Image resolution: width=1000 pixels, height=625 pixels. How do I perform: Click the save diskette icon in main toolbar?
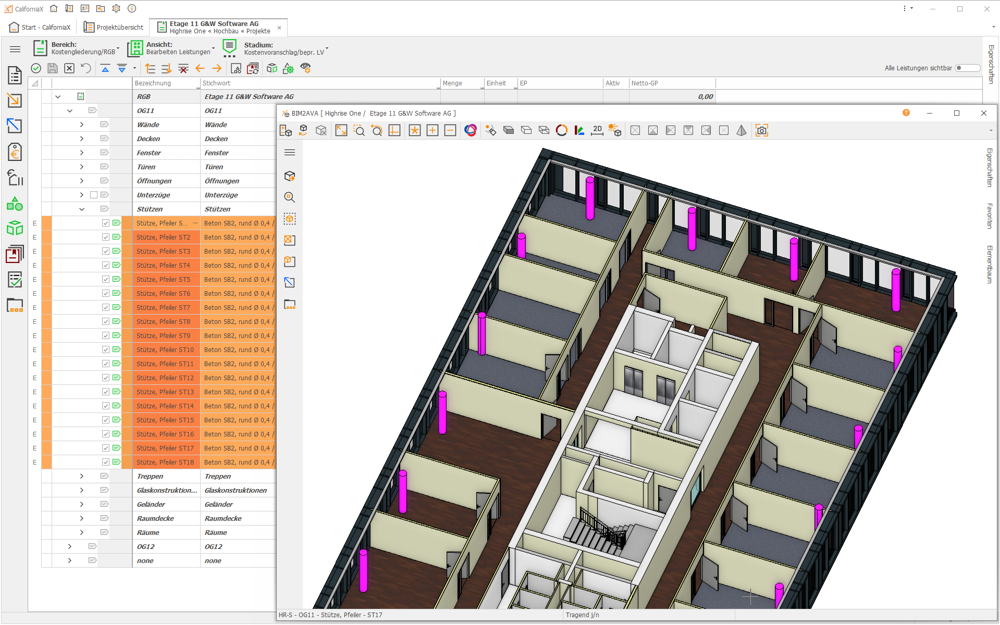(x=52, y=69)
